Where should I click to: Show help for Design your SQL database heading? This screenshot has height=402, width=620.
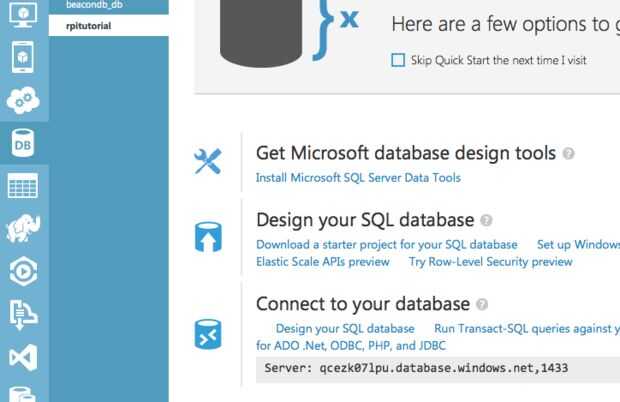pos(487,220)
